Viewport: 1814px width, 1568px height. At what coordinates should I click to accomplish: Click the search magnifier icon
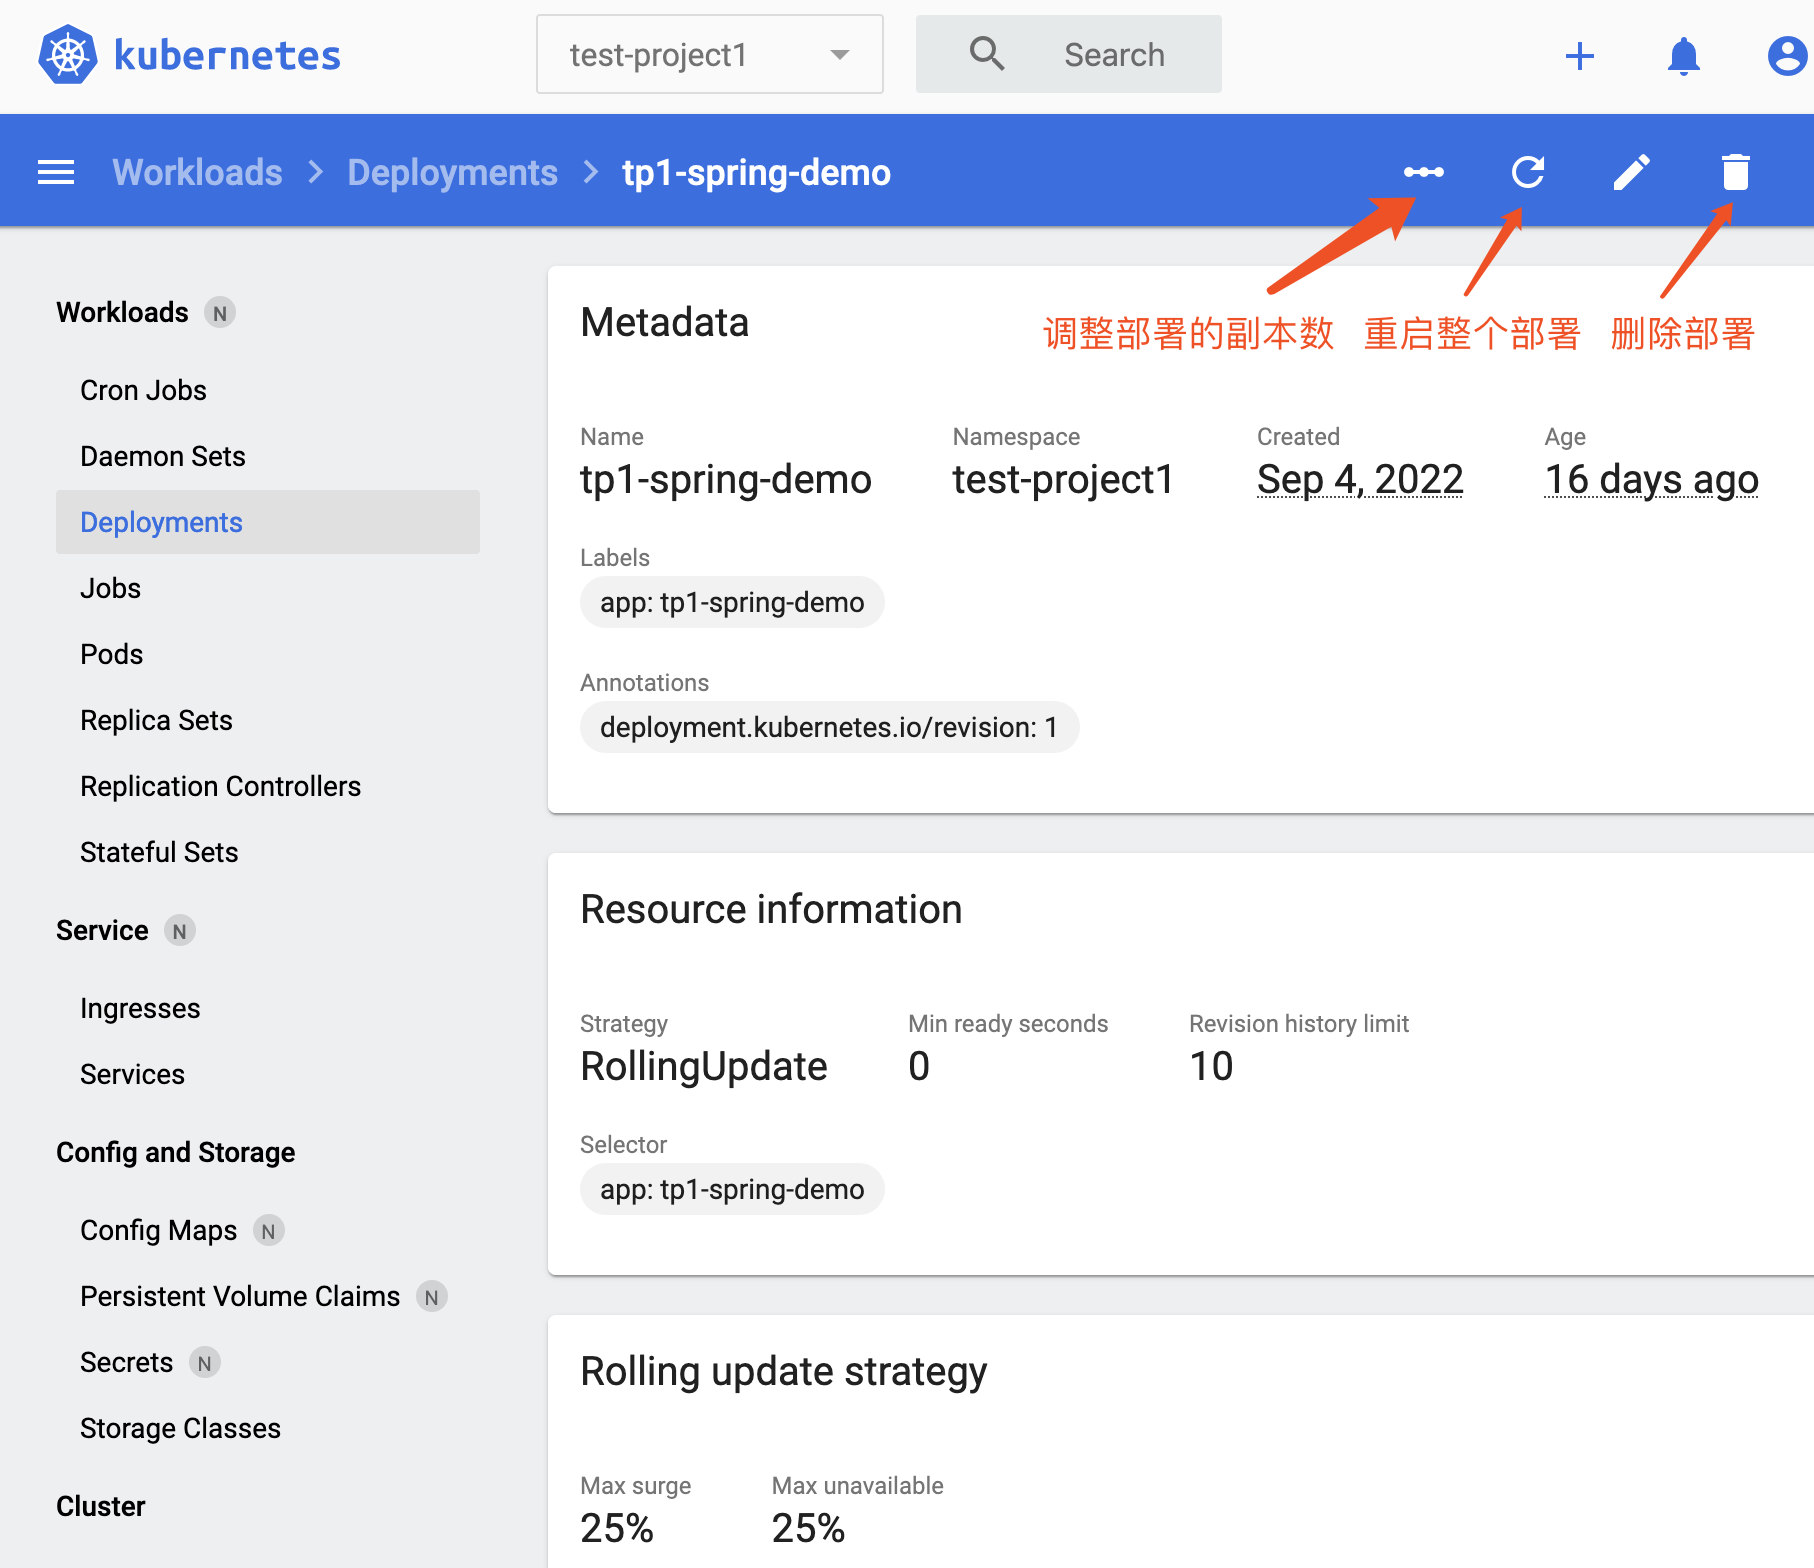point(986,54)
